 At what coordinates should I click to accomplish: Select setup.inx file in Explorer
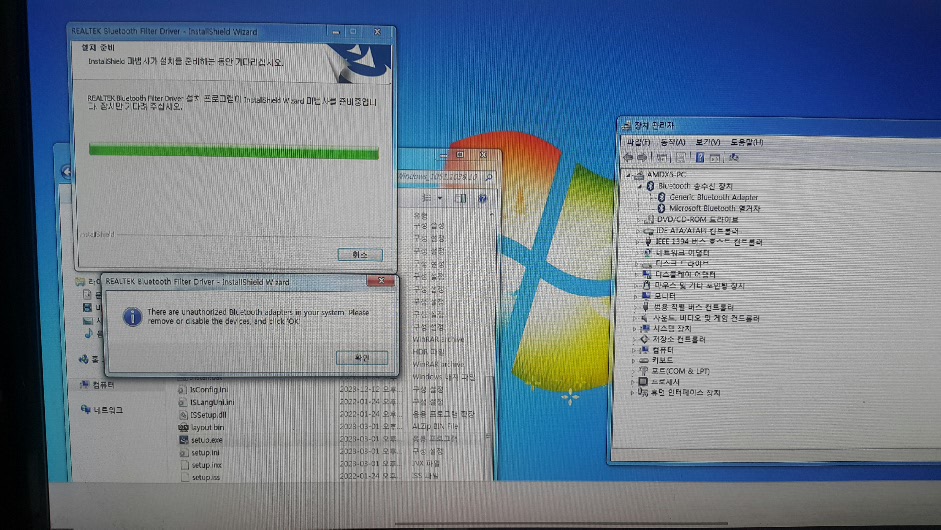206,465
